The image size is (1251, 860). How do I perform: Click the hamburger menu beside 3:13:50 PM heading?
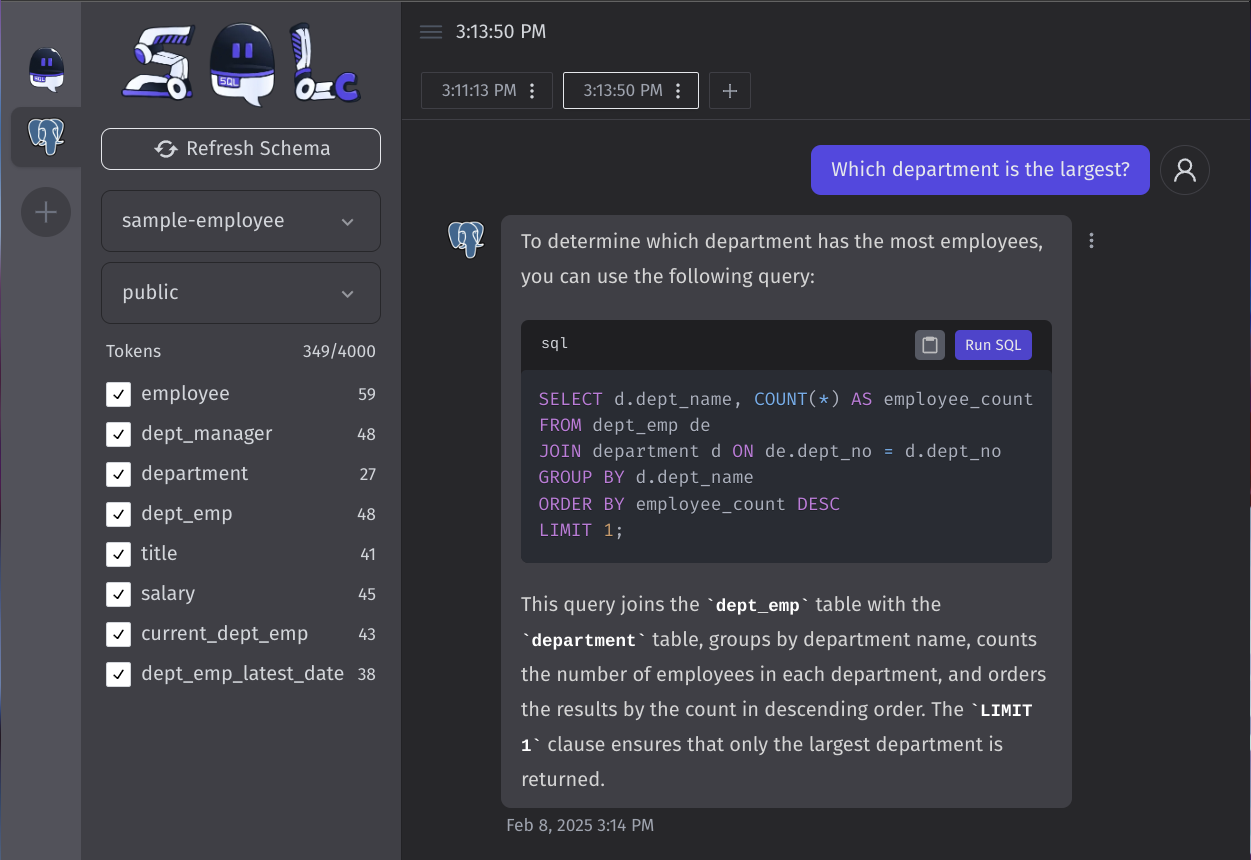430,31
